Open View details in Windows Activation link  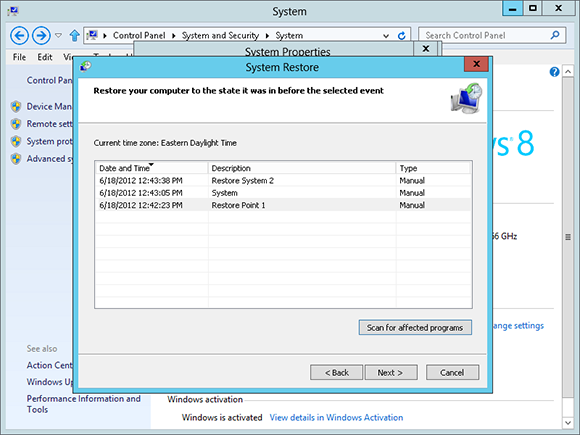(x=336, y=417)
